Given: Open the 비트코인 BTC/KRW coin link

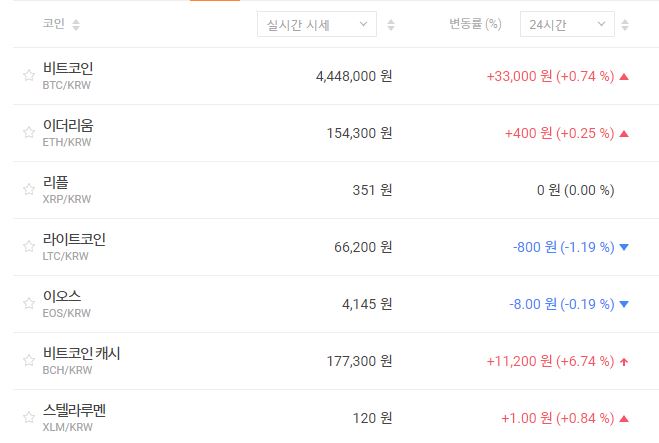Looking at the screenshot, I should [x=68, y=75].
